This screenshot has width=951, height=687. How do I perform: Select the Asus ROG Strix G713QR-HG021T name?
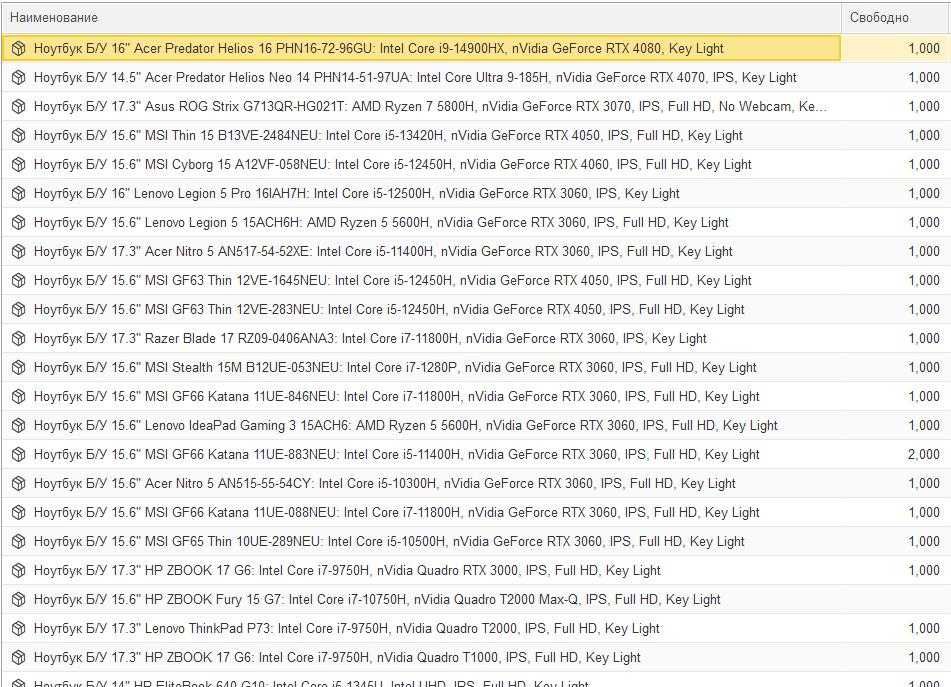[430, 107]
